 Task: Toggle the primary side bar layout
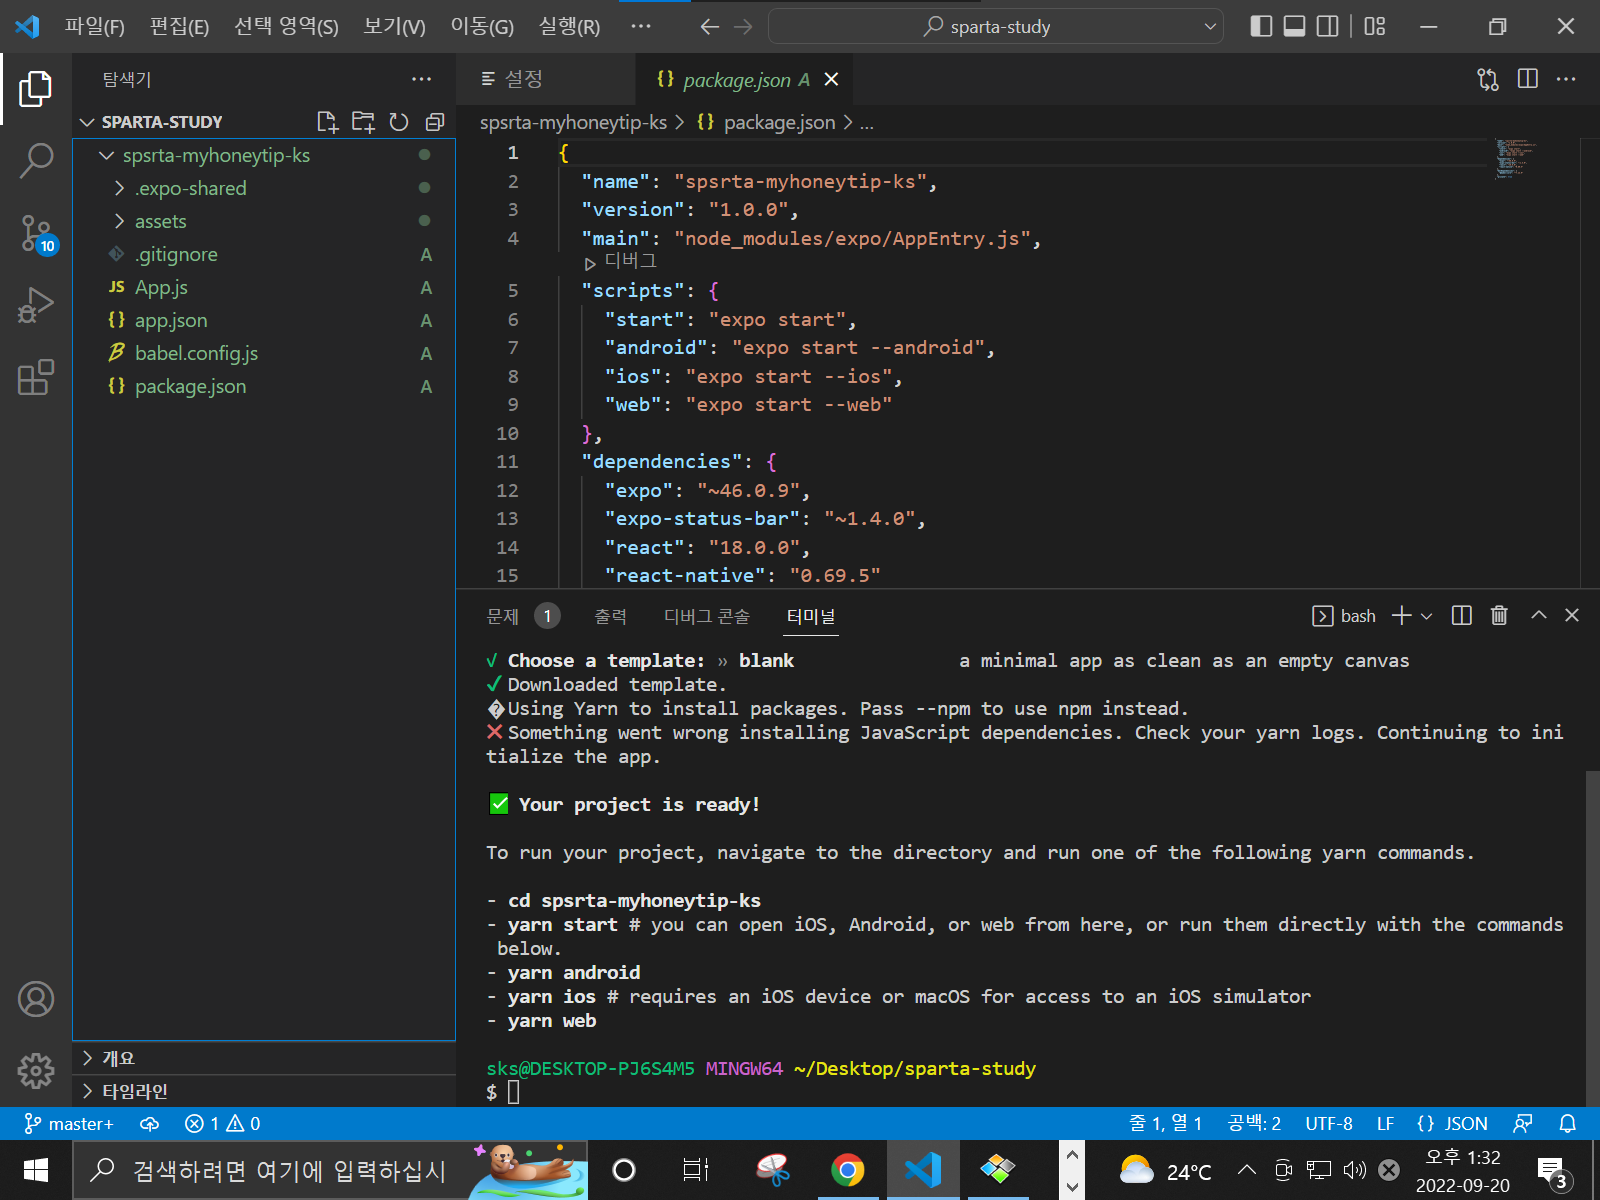[x=1262, y=27]
